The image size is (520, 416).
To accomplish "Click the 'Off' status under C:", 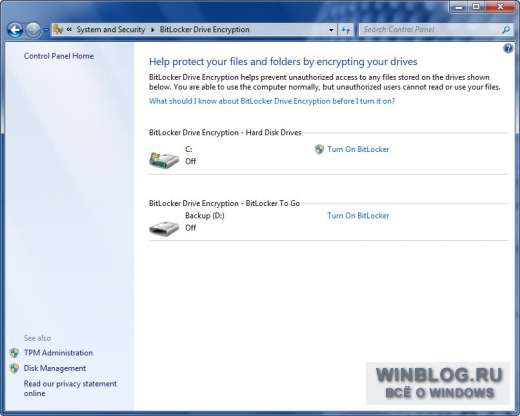I will pos(190,161).
